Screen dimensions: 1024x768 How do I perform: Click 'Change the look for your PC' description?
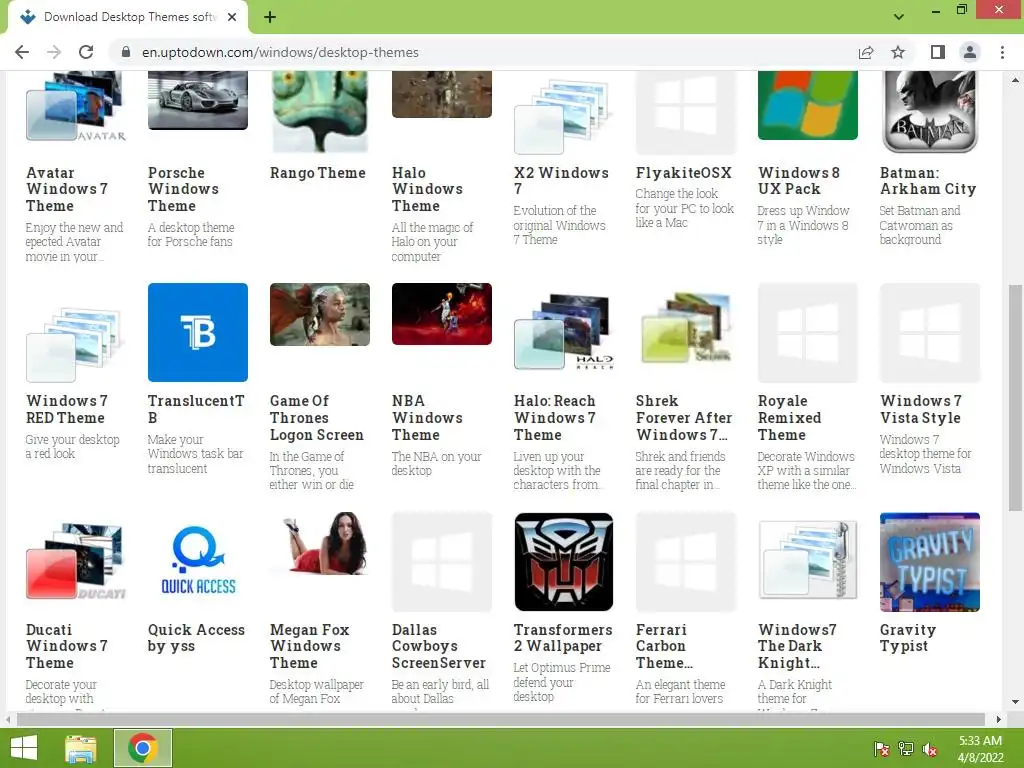click(x=684, y=208)
